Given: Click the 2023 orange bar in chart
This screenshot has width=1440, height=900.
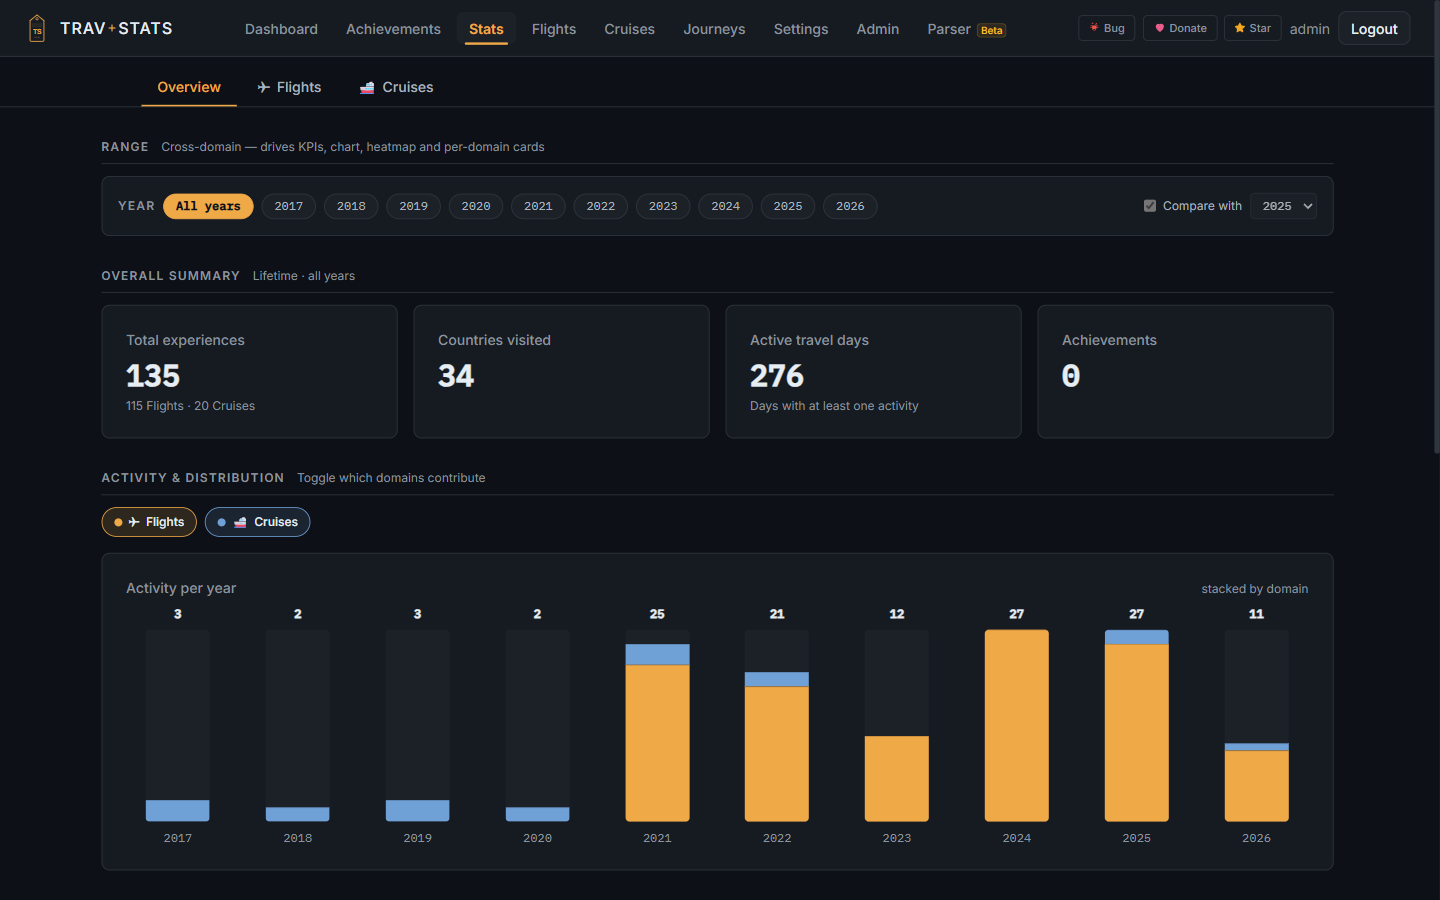Looking at the screenshot, I should [x=897, y=778].
